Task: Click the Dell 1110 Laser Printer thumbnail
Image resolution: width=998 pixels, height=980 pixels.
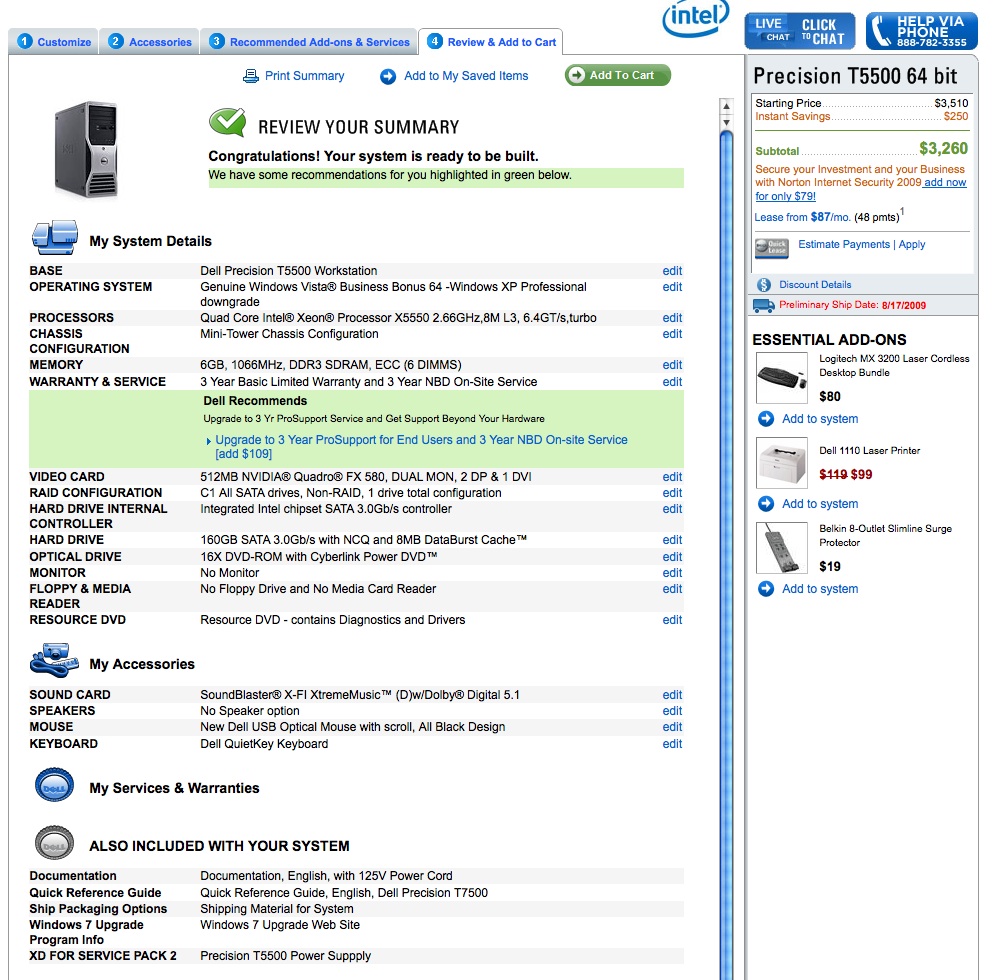Action: pyautogui.click(x=782, y=463)
